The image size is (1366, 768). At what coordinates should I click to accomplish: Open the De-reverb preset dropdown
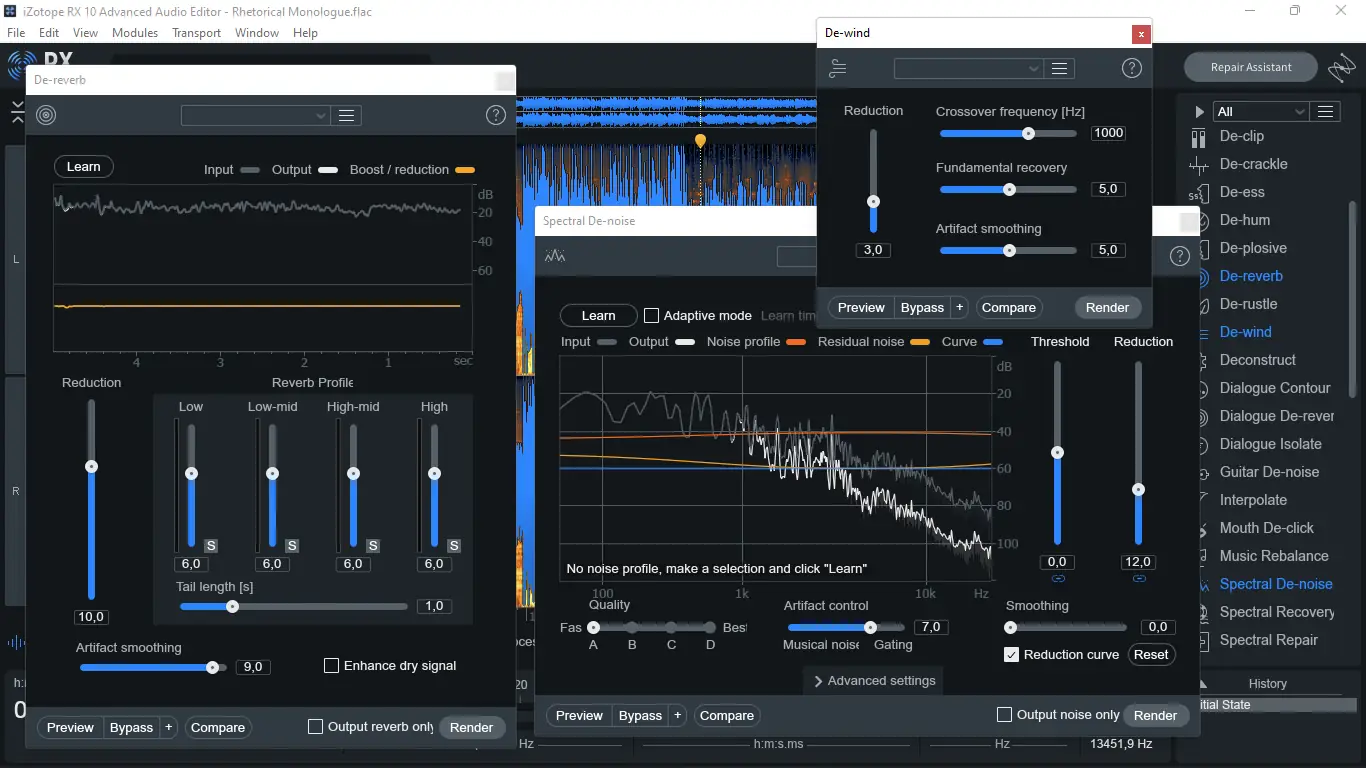click(x=255, y=115)
